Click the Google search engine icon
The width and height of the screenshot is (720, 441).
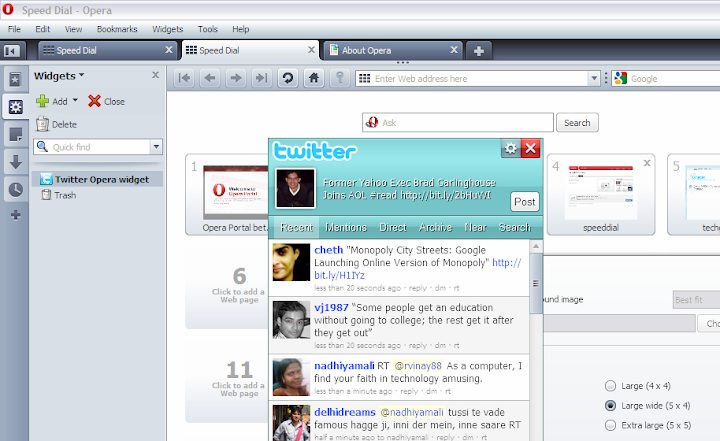[x=621, y=79]
